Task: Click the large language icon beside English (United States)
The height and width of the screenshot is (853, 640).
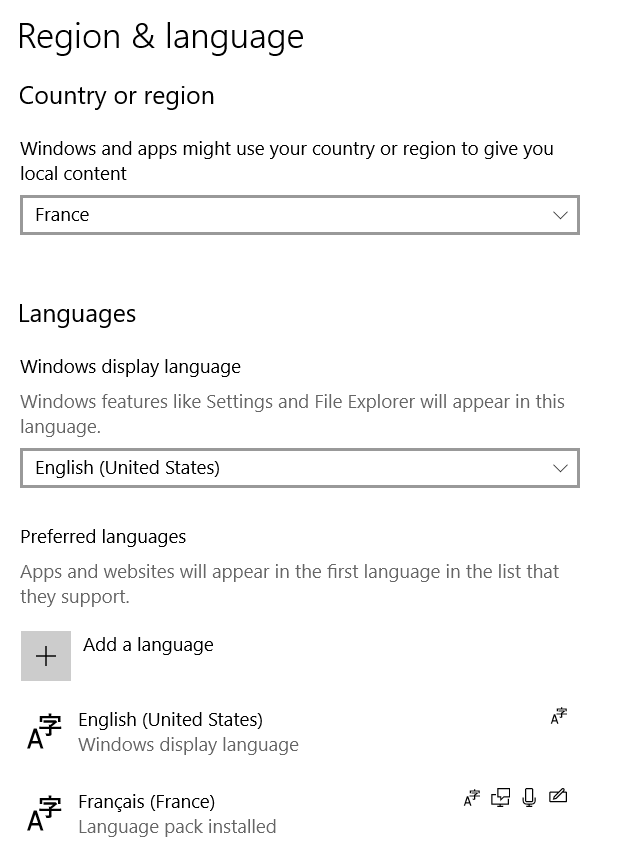Action: (x=44, y=732)
